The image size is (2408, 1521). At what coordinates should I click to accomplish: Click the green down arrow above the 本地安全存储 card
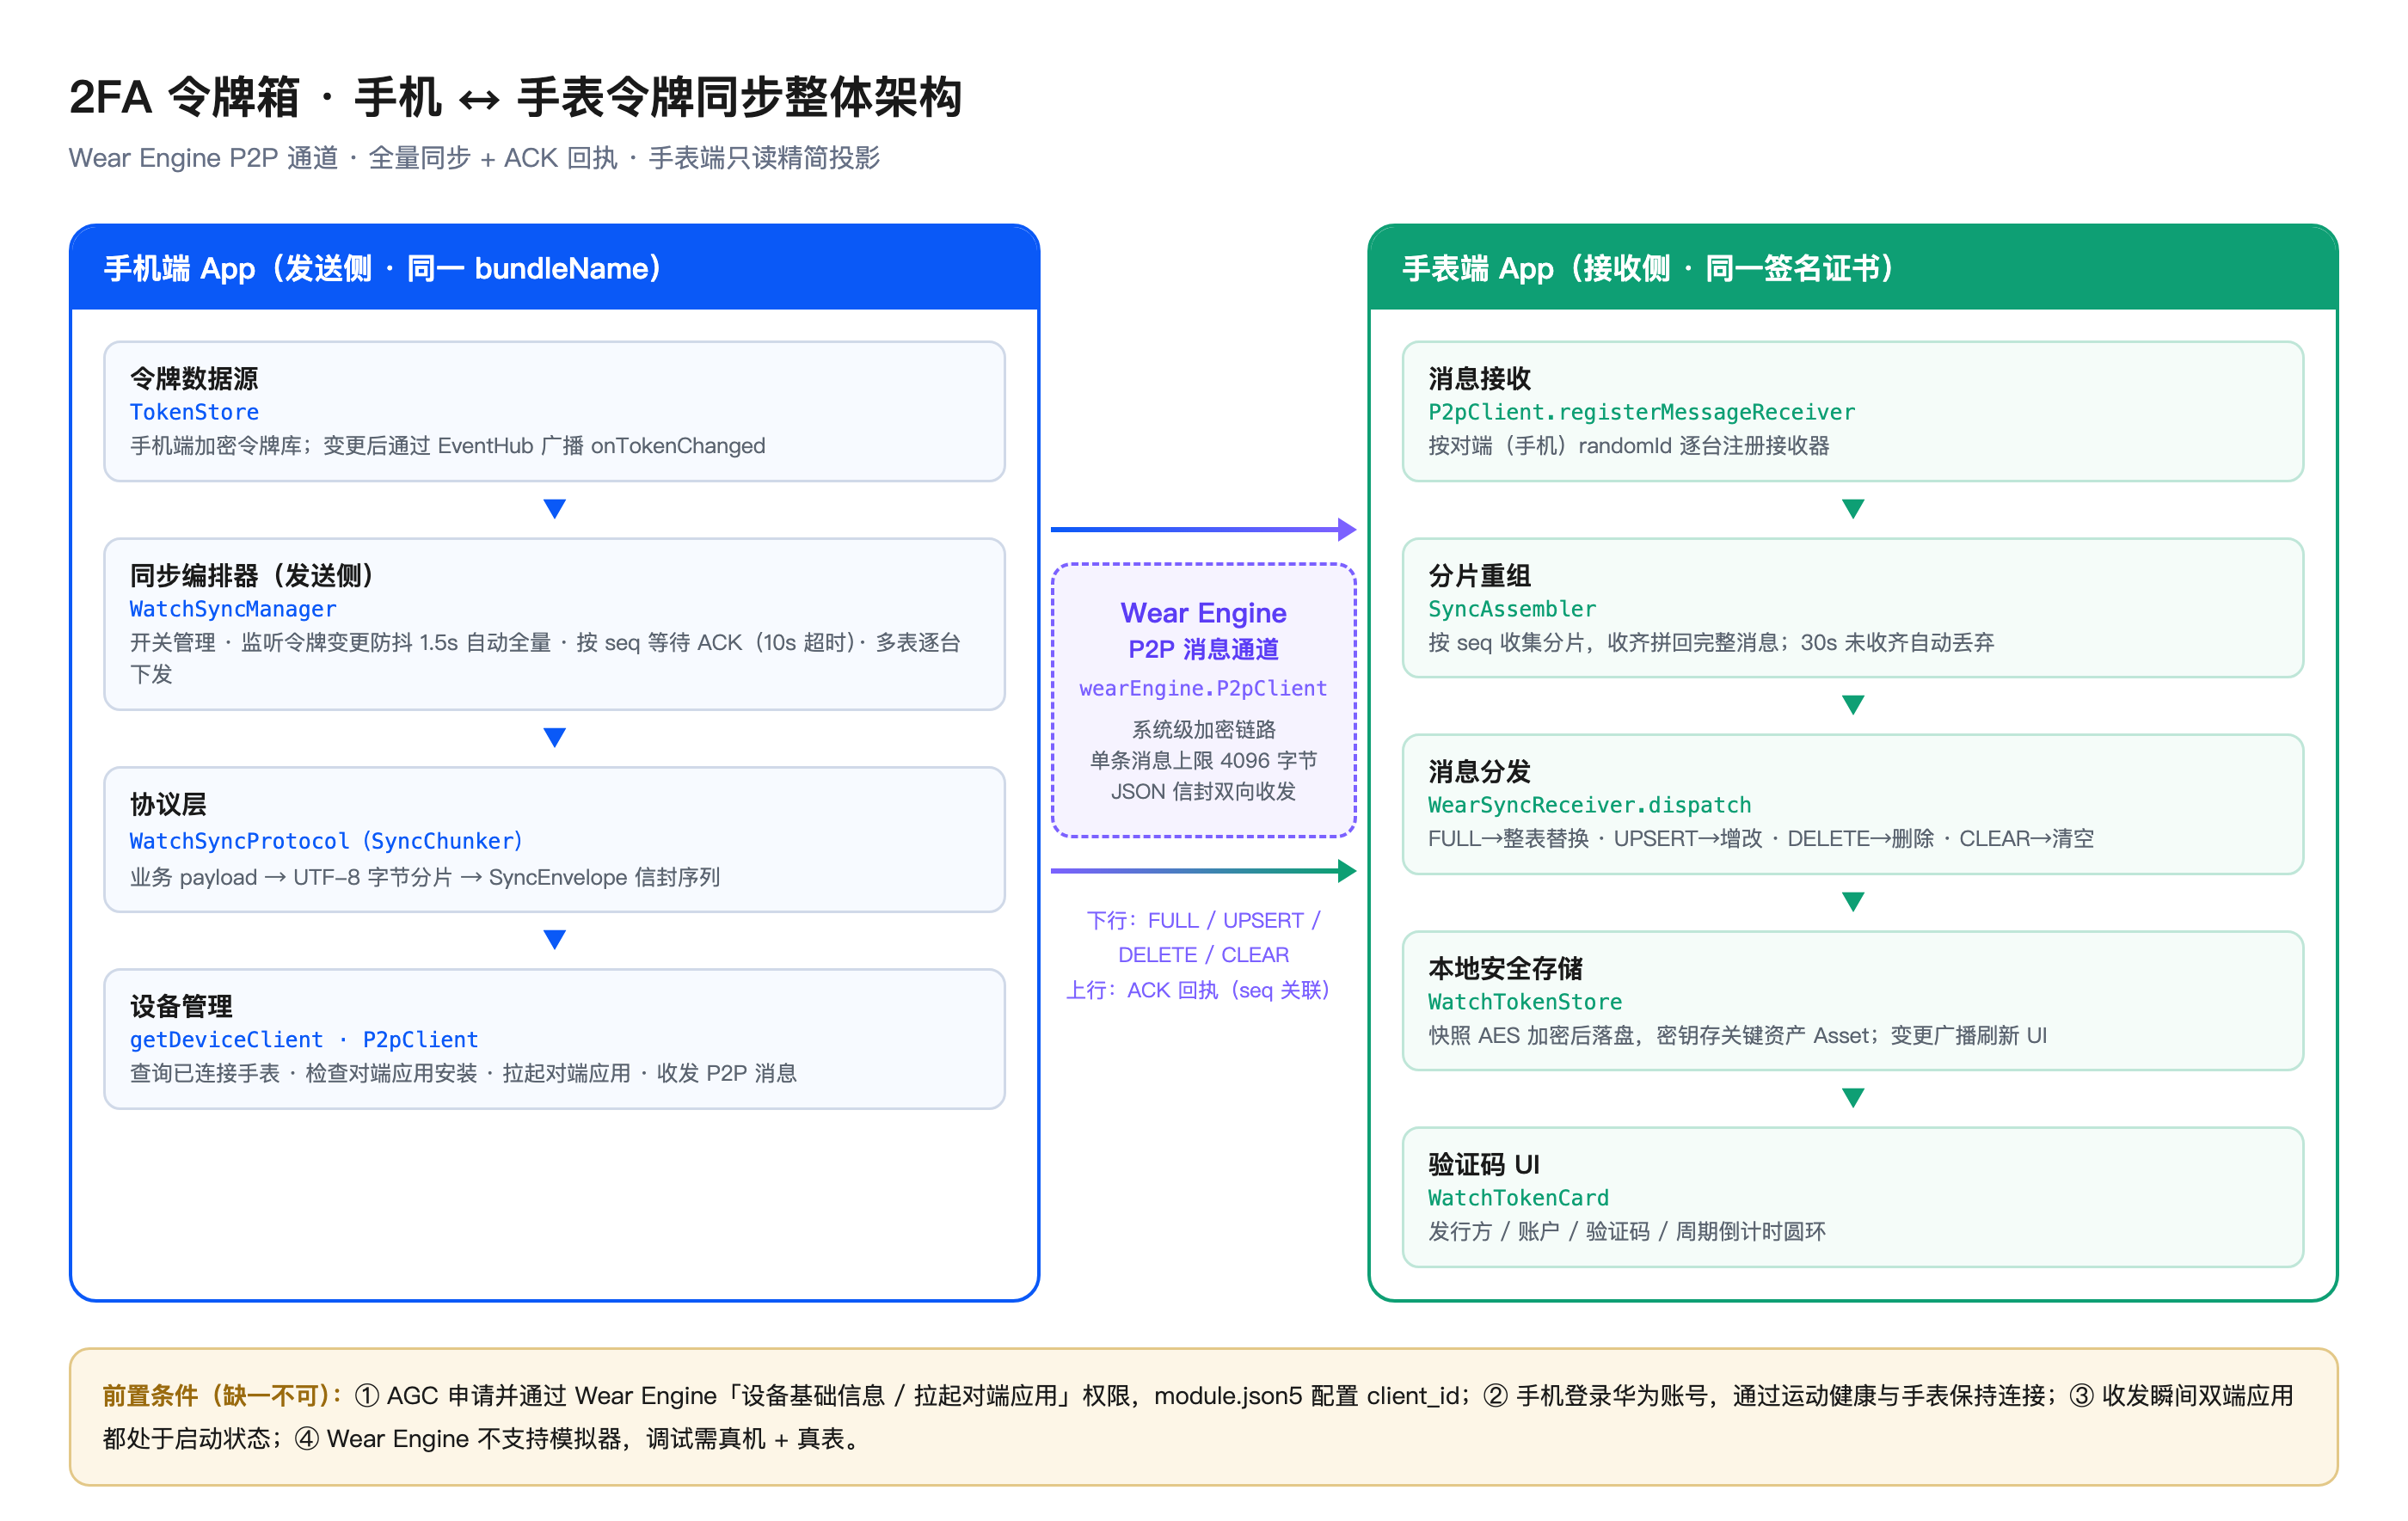point(1852,902)
